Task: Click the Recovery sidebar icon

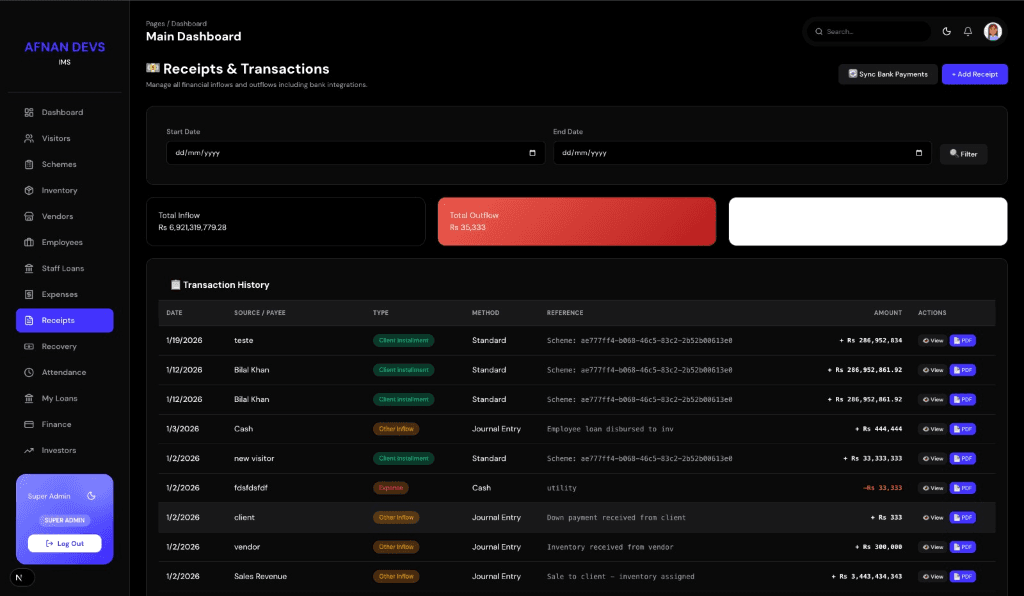Action: (x=29, y=347)
